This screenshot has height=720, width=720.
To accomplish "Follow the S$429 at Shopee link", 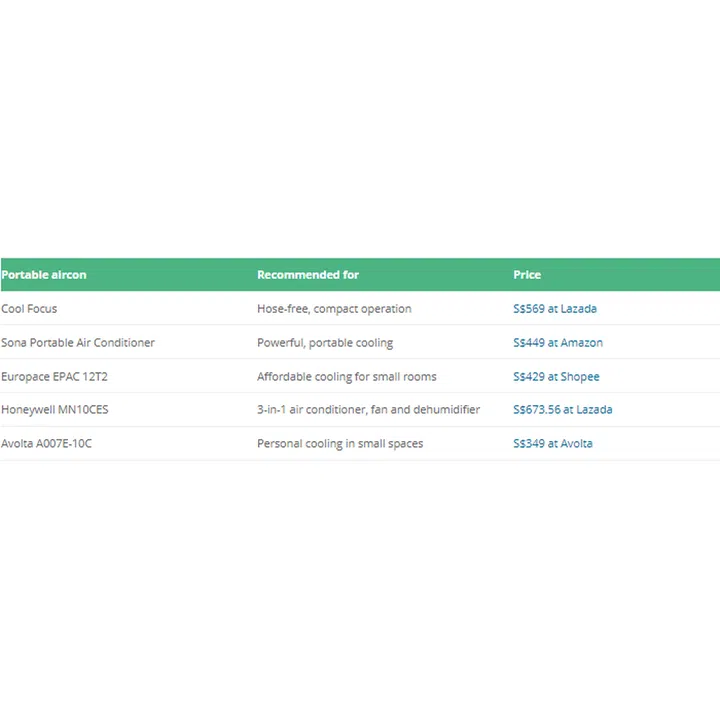I will (x=556, y=377).
